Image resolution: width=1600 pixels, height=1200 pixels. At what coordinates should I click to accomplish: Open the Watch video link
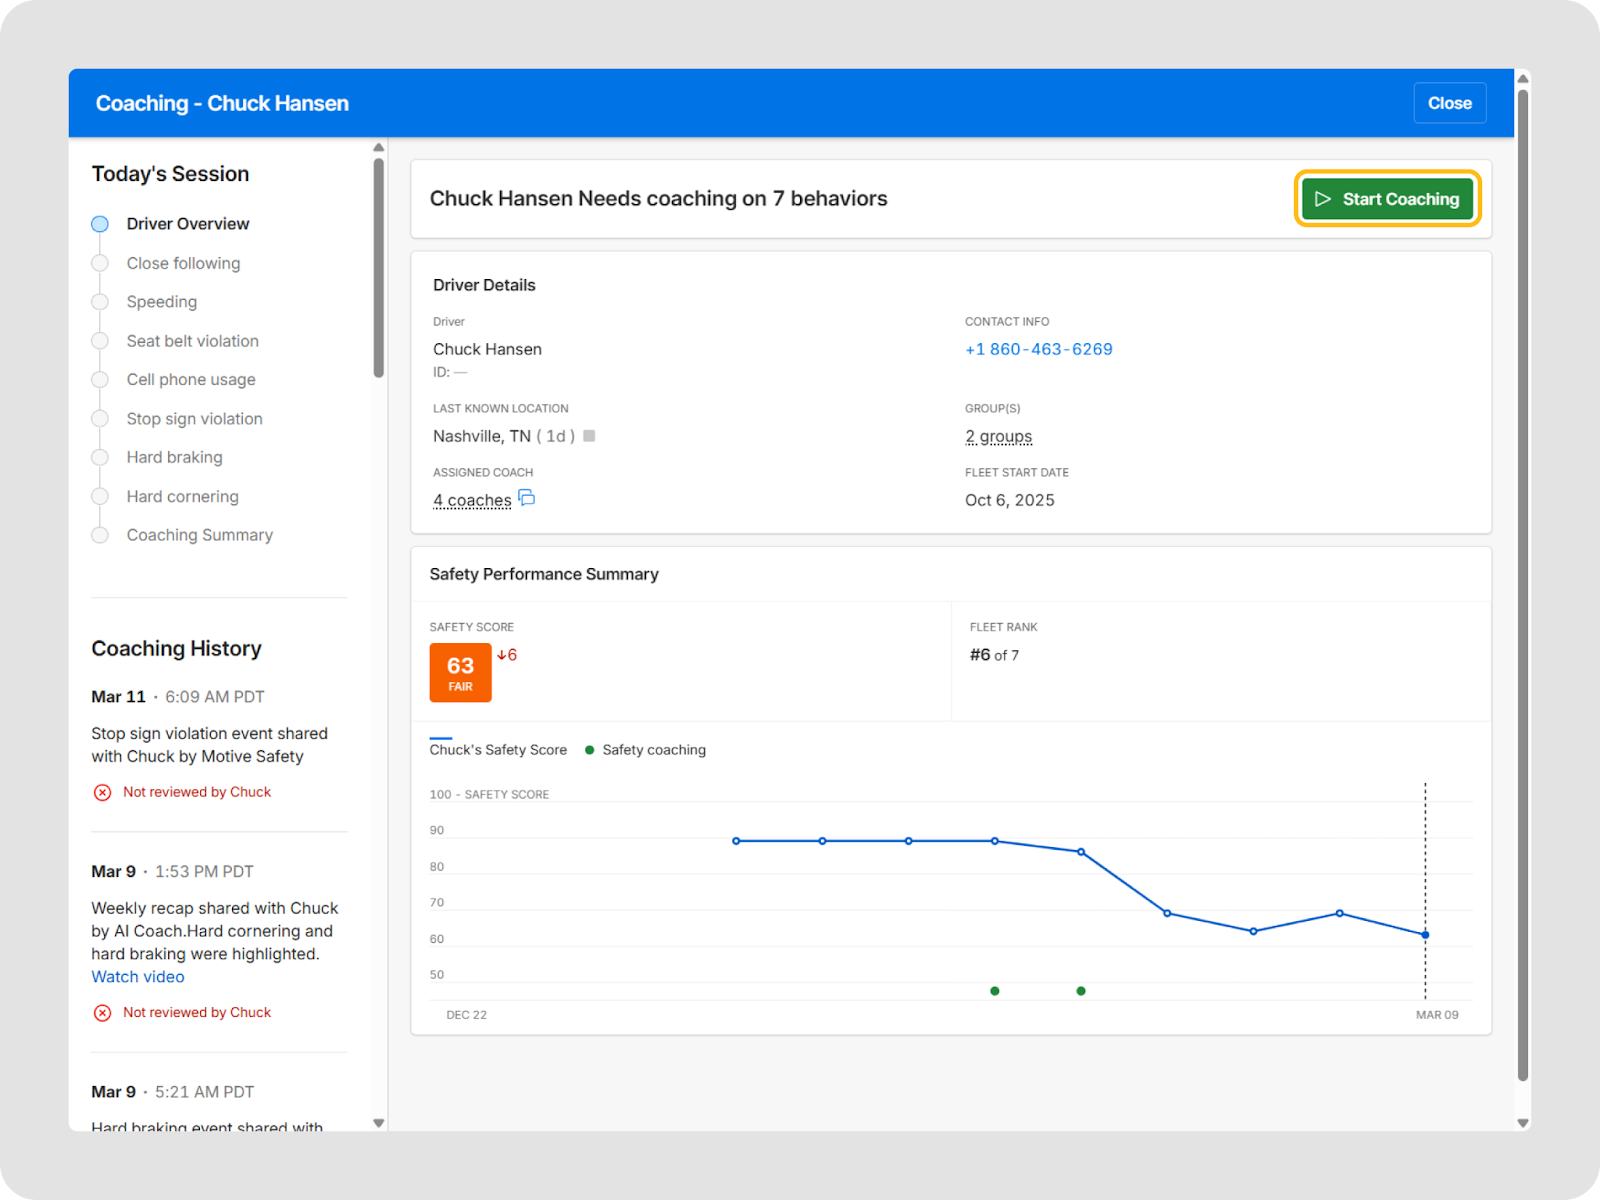(138, 977)
